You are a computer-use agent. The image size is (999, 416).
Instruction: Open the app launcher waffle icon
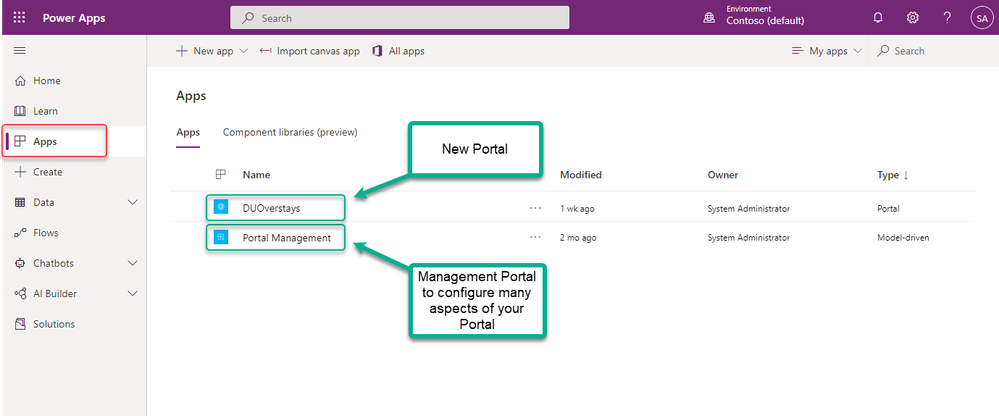[x=19, y=18]
